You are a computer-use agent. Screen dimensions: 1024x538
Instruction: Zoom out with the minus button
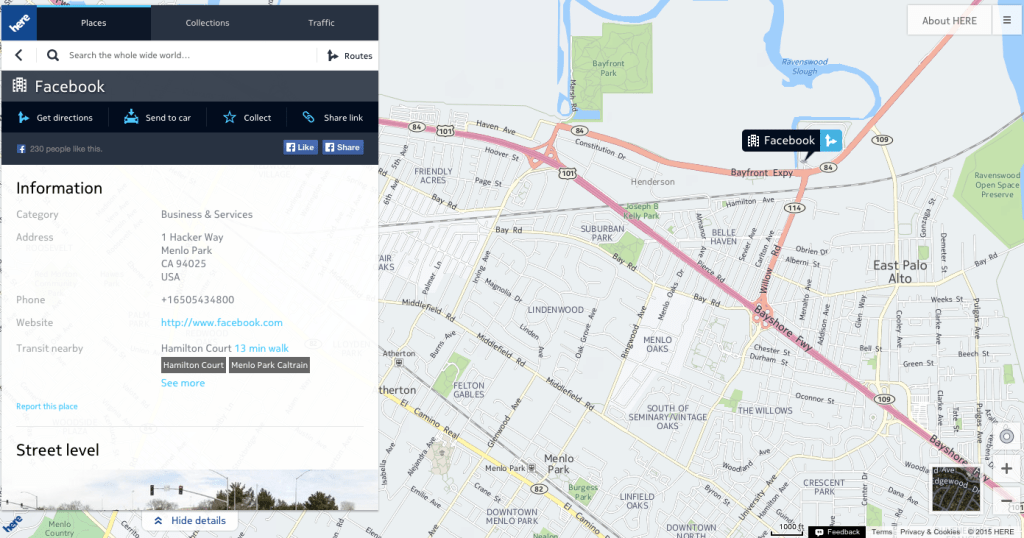[1006, 501]
